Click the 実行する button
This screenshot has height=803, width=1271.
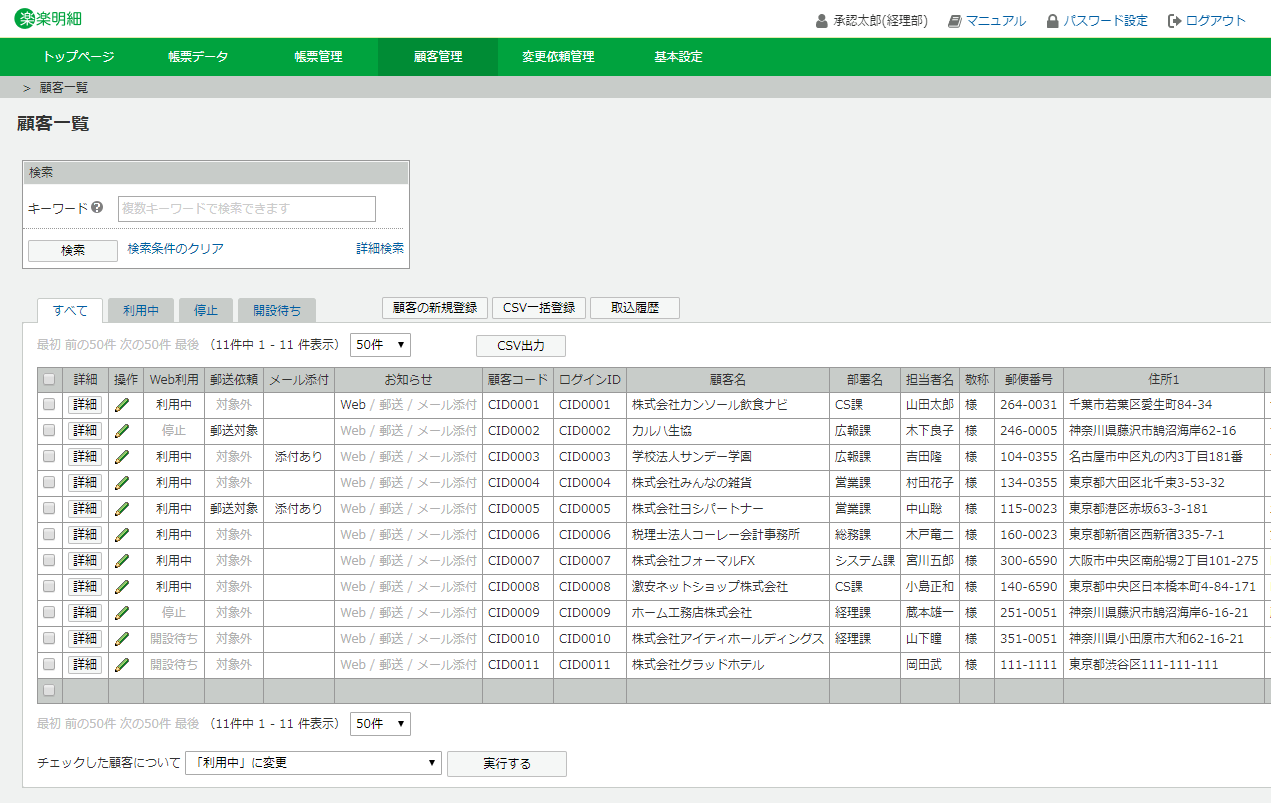point(507,764)
